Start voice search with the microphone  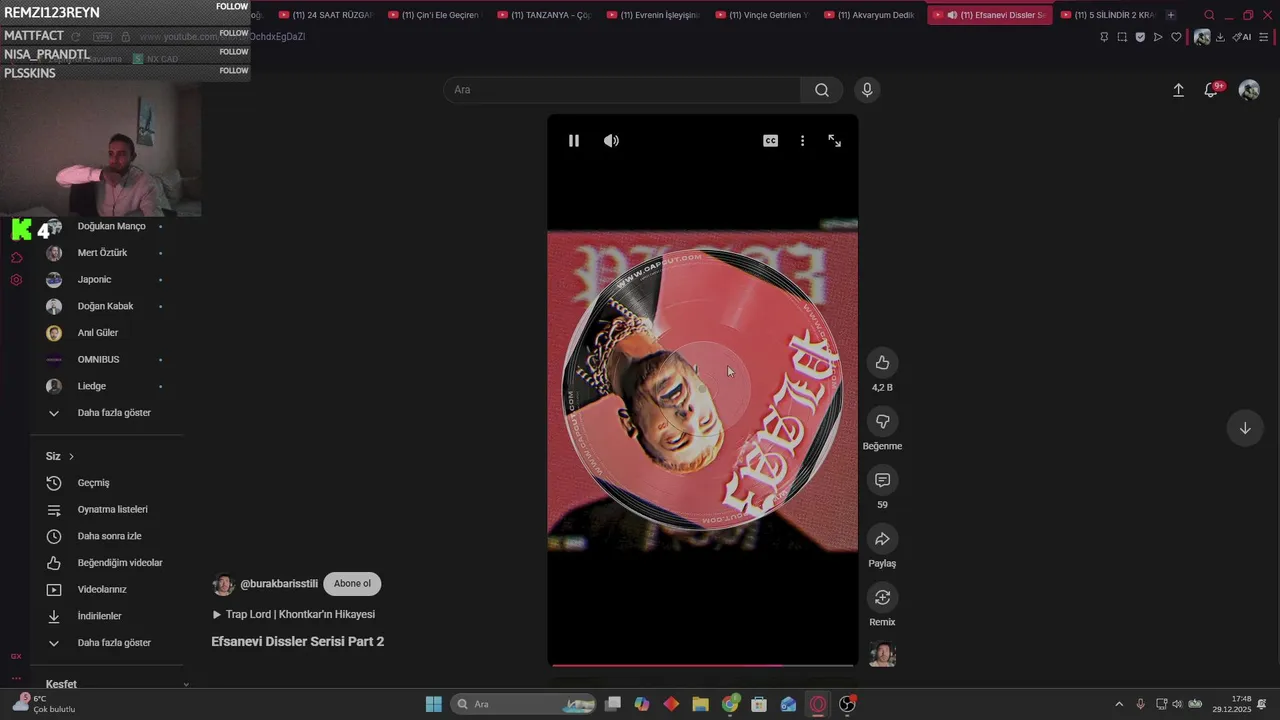(x=867, y=90)
